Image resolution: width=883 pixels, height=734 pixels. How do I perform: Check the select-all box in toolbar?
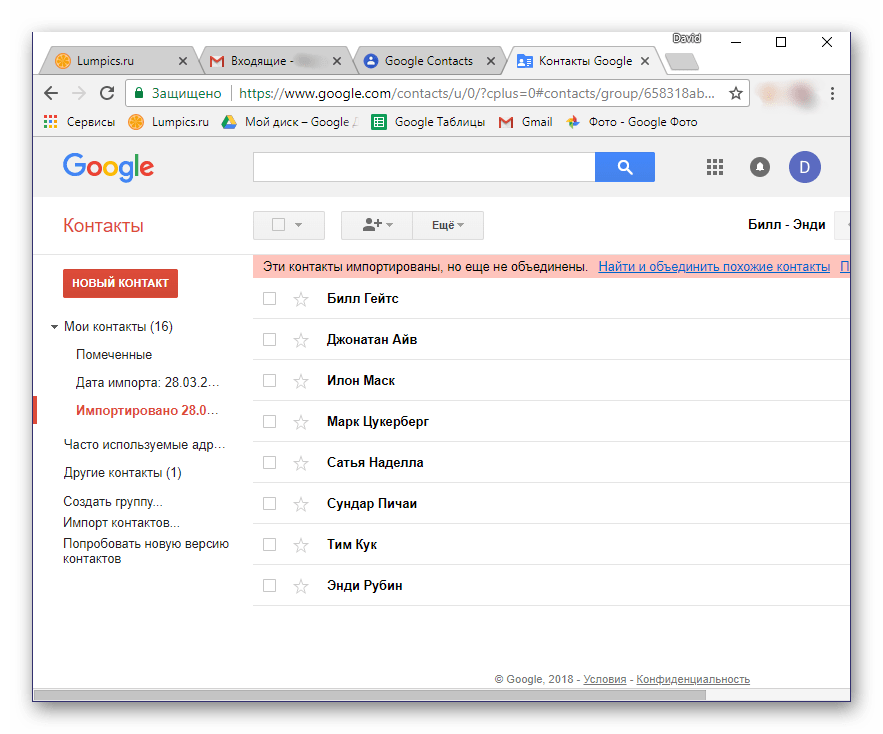tap(278, 225)
